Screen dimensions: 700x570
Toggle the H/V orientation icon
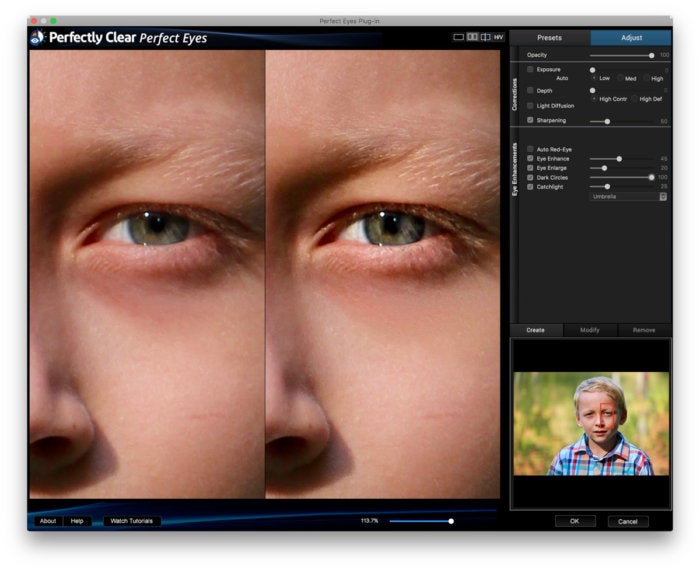498,37
